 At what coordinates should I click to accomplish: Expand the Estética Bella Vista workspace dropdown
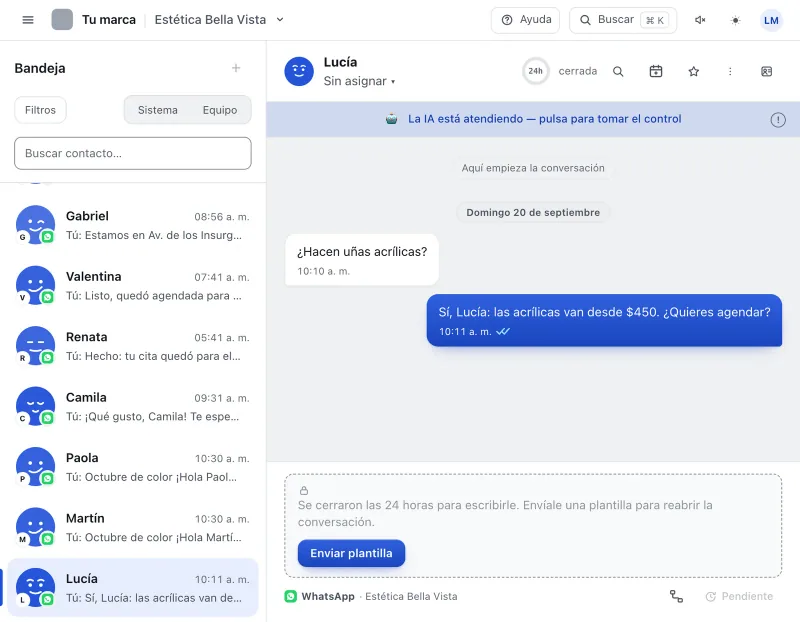[x=219, y=20]
